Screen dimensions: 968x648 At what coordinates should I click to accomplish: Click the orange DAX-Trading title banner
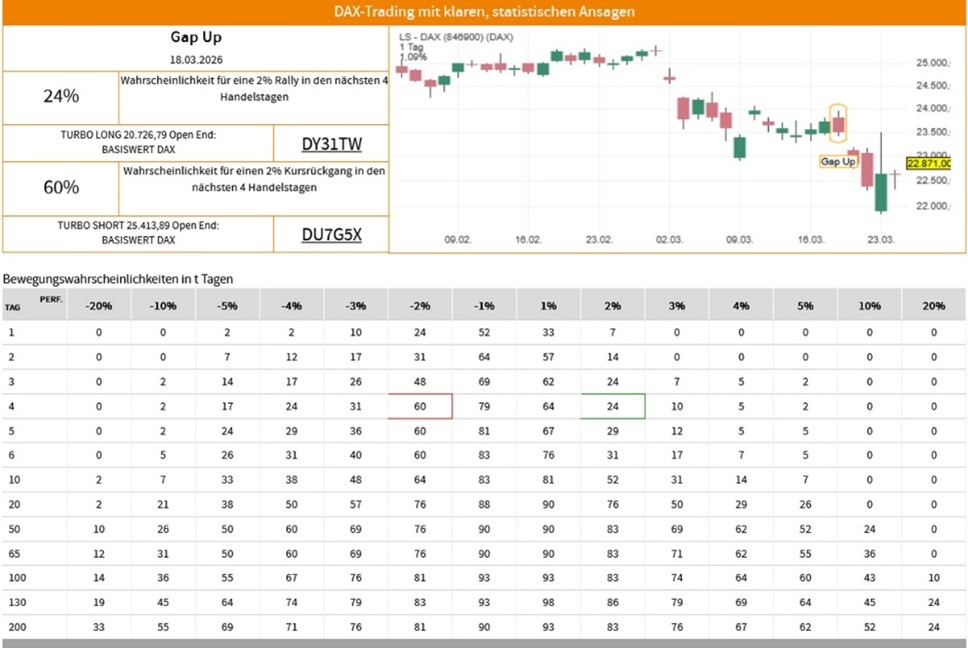coord(484,12)
